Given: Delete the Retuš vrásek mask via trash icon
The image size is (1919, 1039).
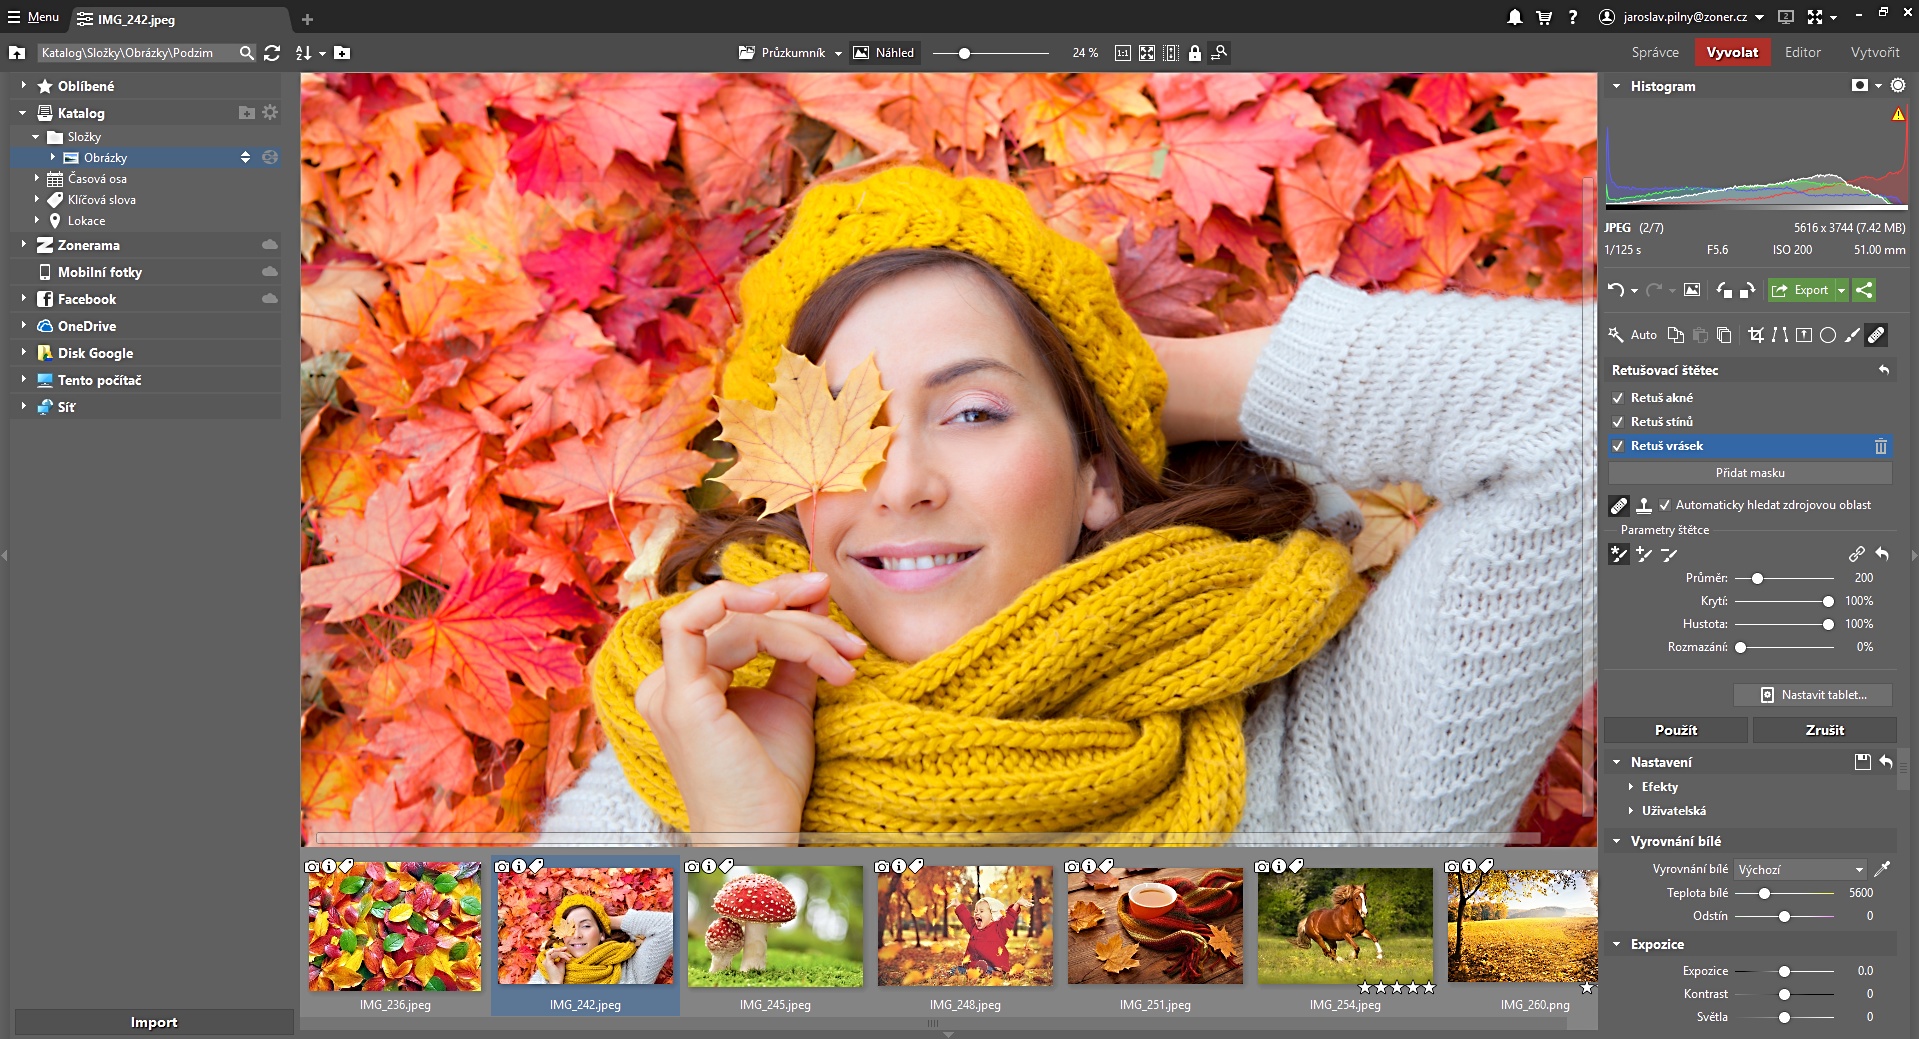Looking at the screenshot, I should tap(1880, 446).
